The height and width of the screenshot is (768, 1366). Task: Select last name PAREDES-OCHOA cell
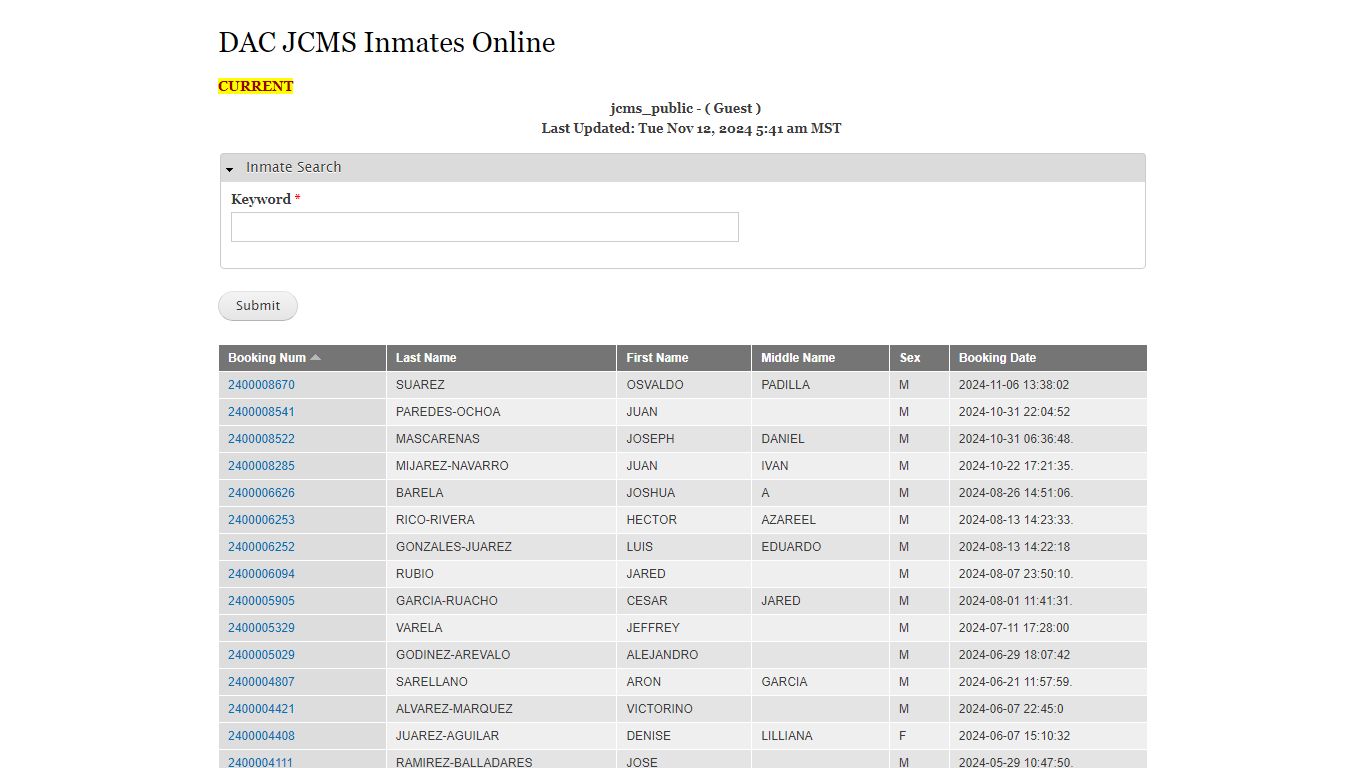(501, 412)
